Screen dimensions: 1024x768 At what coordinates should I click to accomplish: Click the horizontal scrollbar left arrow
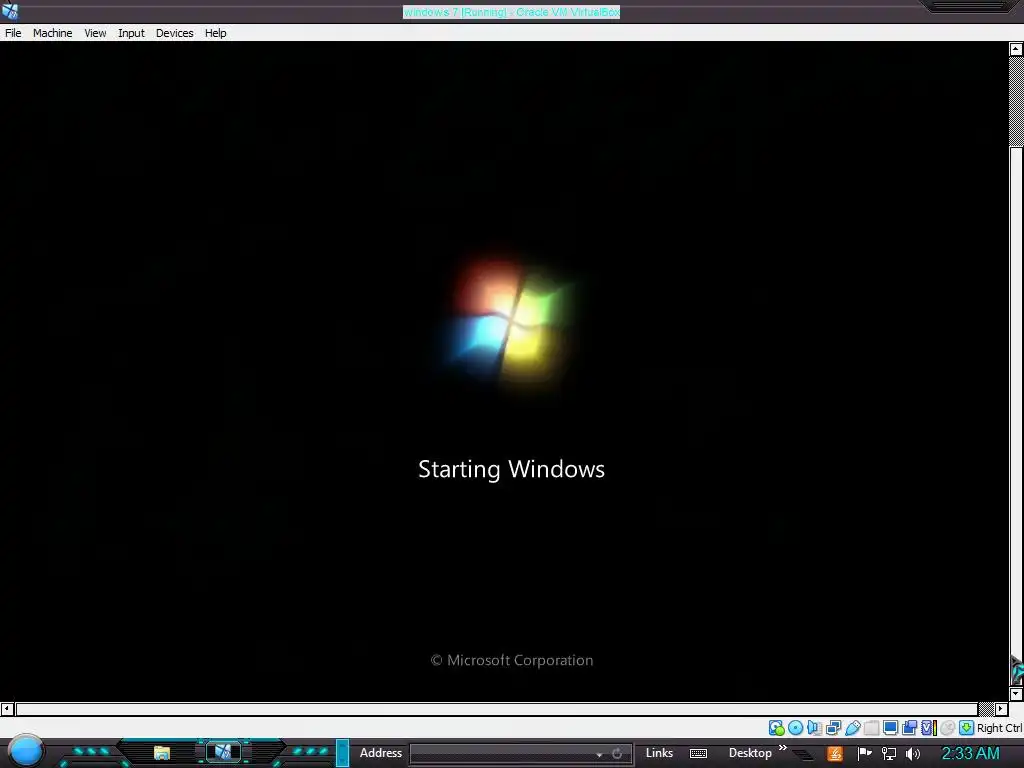(7, 709)
